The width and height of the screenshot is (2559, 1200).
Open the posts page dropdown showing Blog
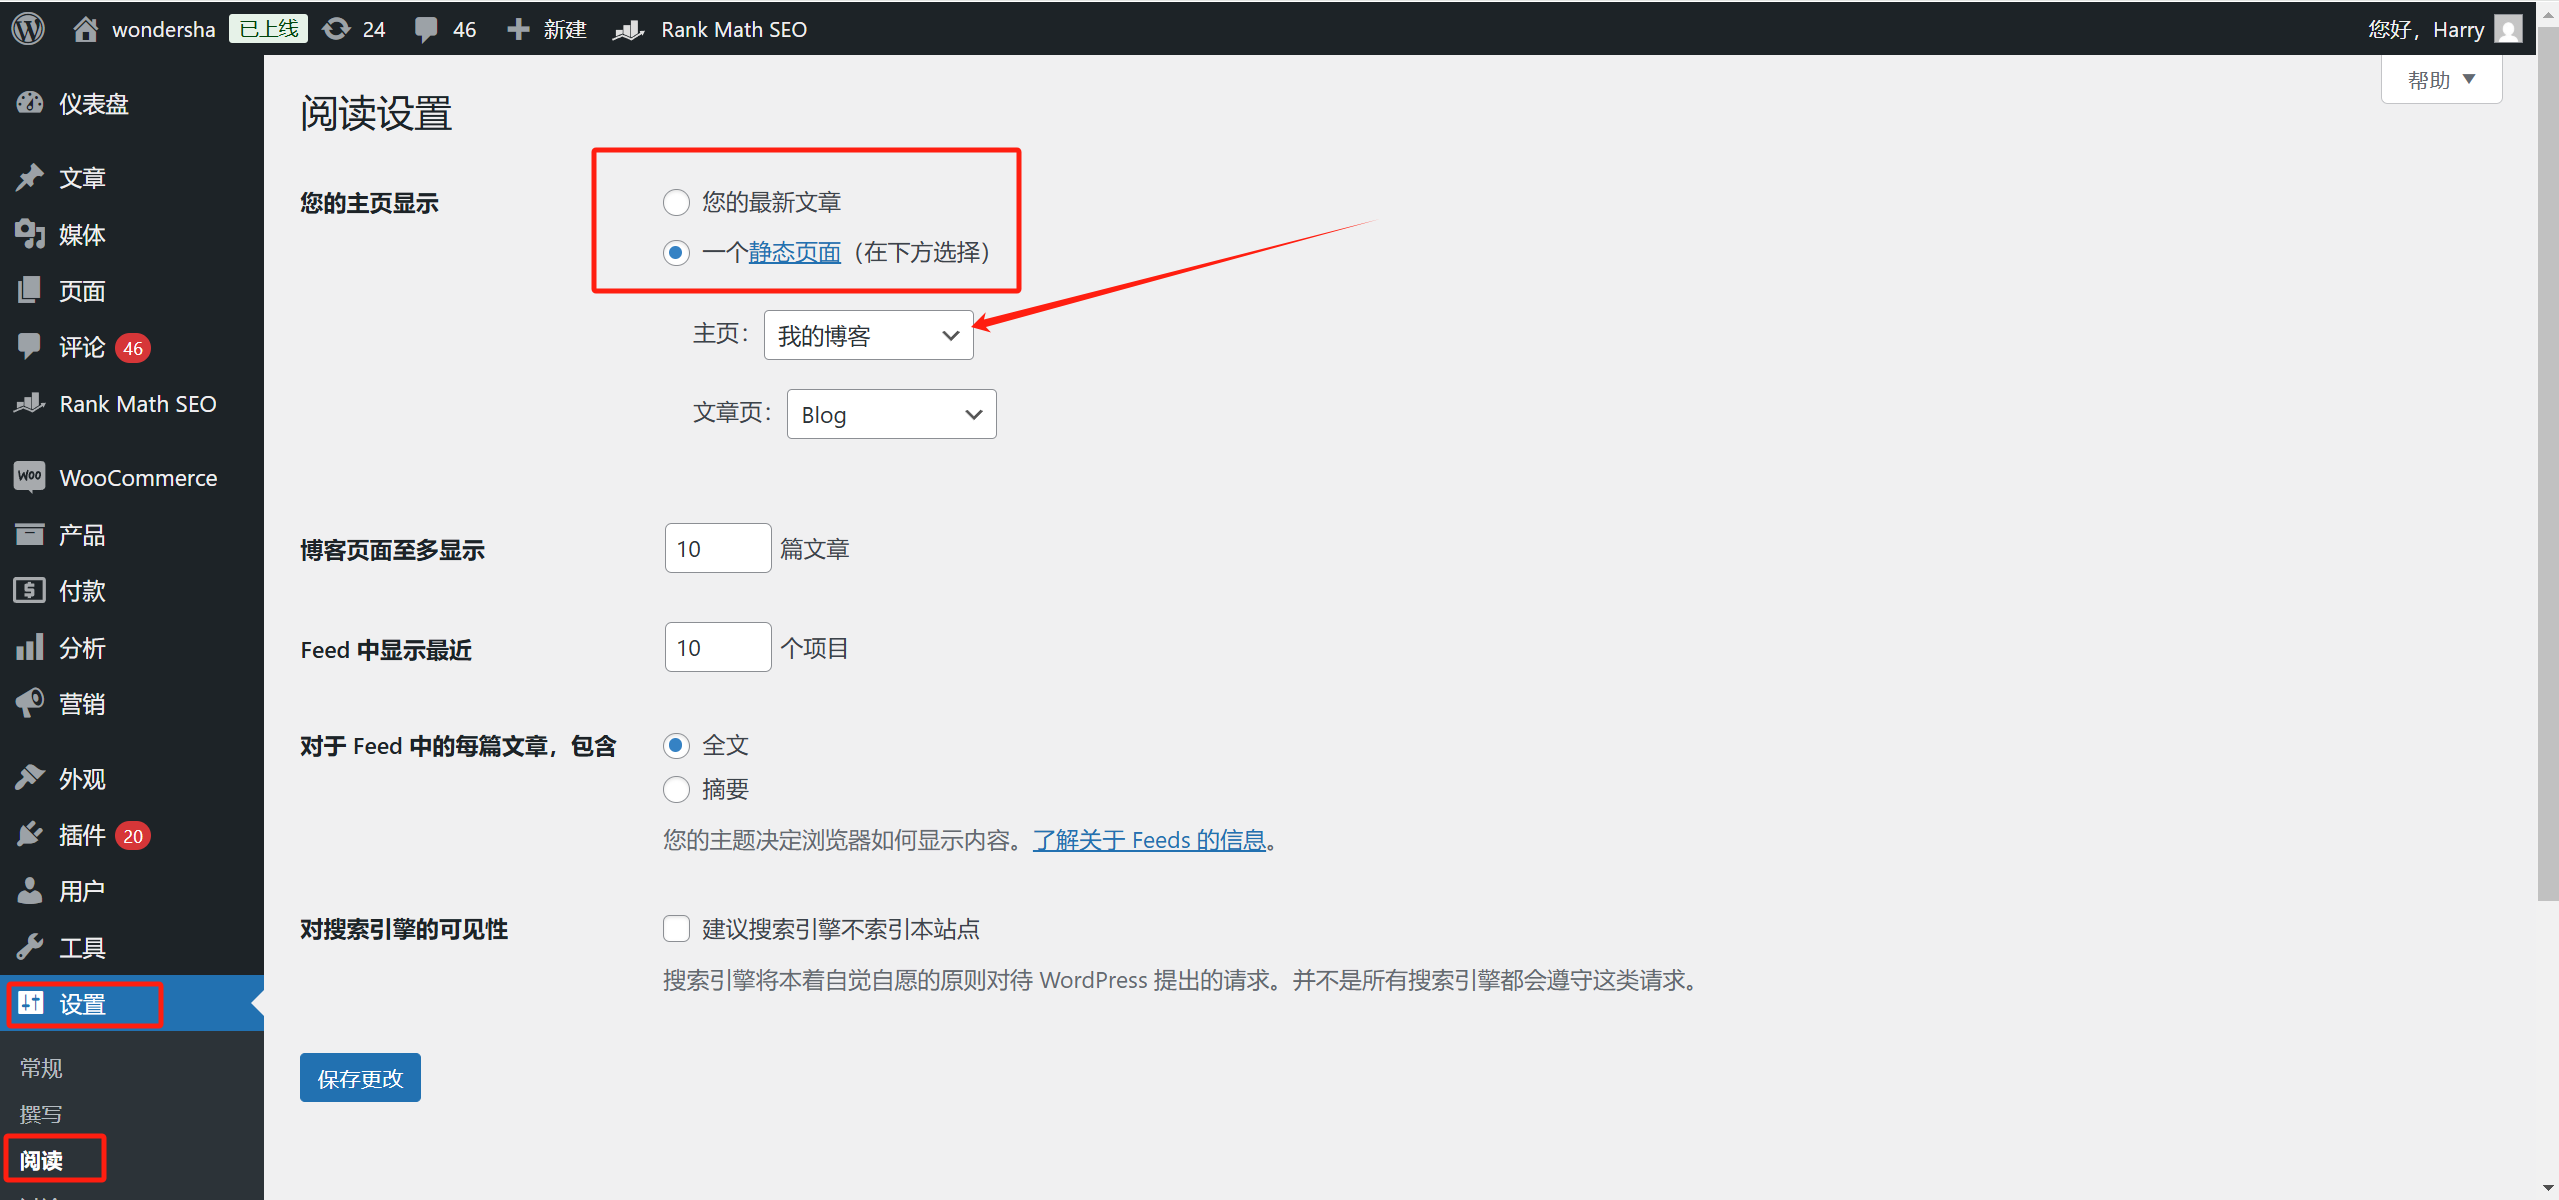coord(890,414)
